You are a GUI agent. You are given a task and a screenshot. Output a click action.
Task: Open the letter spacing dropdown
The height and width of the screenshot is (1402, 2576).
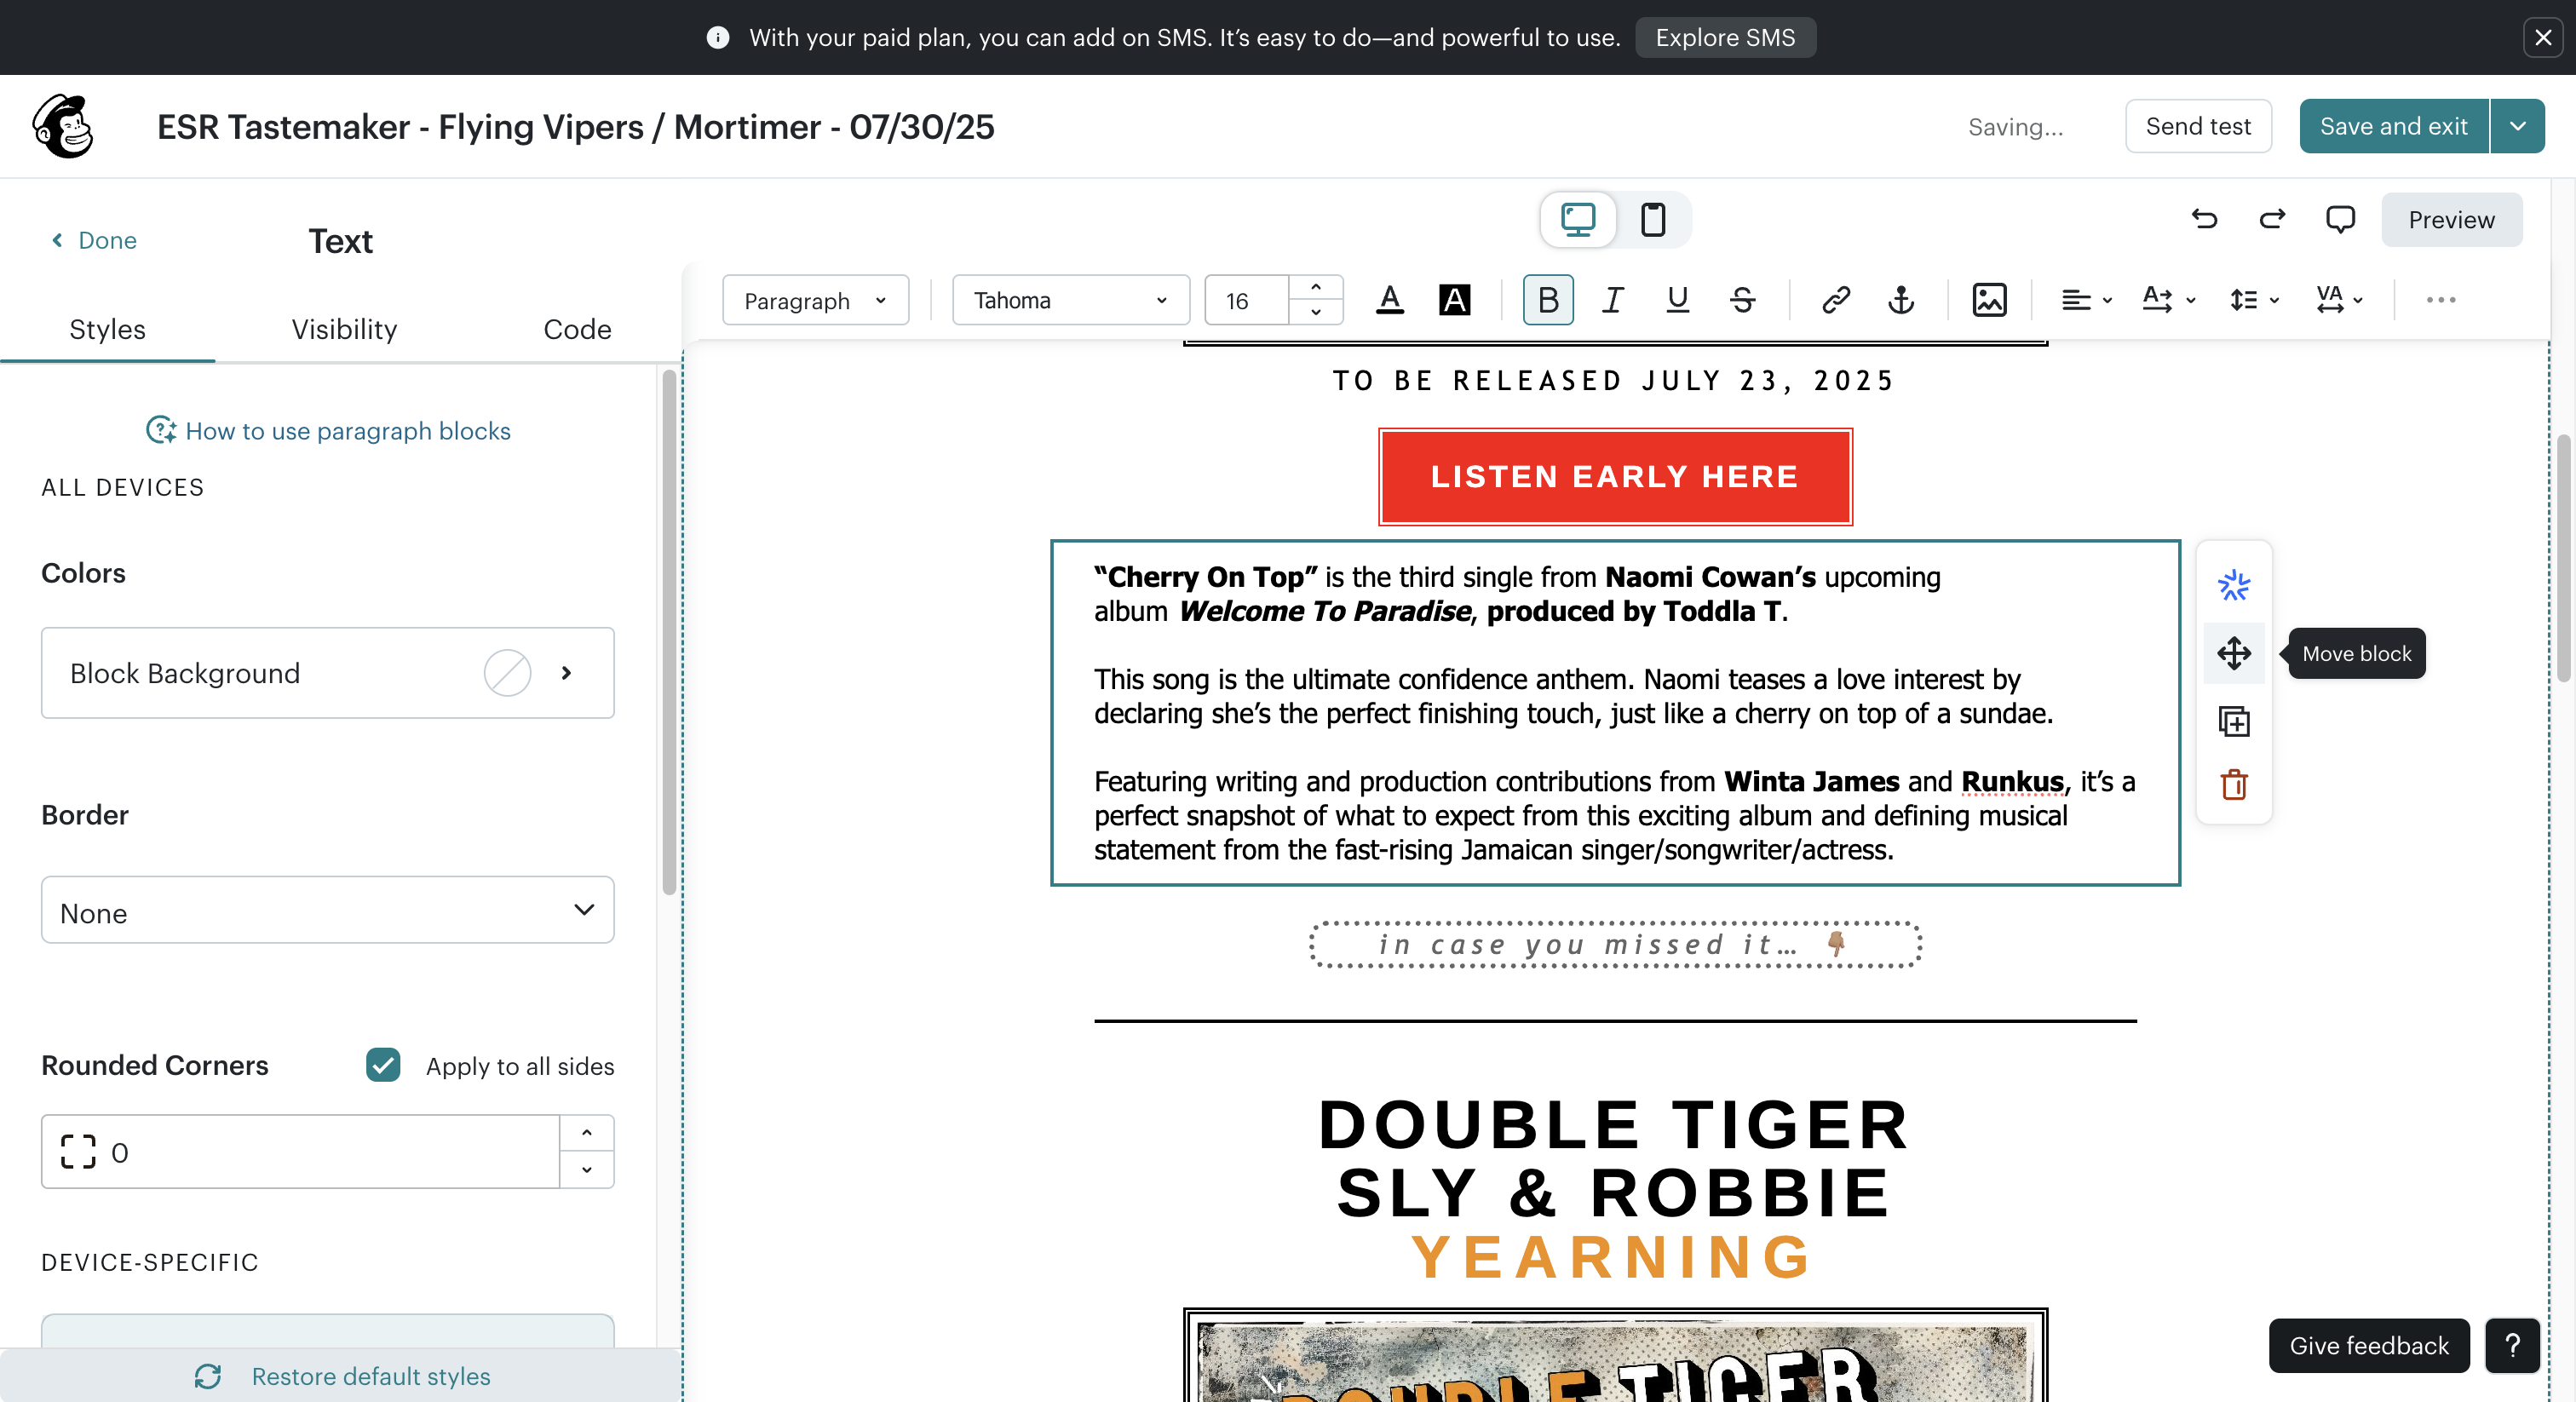[2339, 300]
